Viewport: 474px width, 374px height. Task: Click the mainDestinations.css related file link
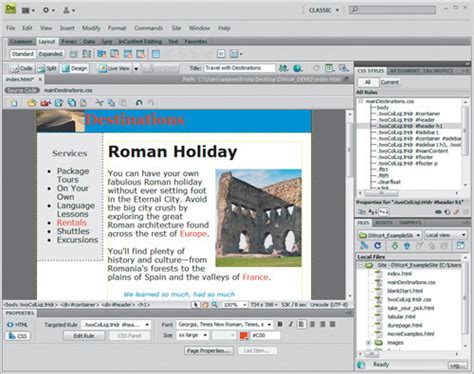pos(68,90)
